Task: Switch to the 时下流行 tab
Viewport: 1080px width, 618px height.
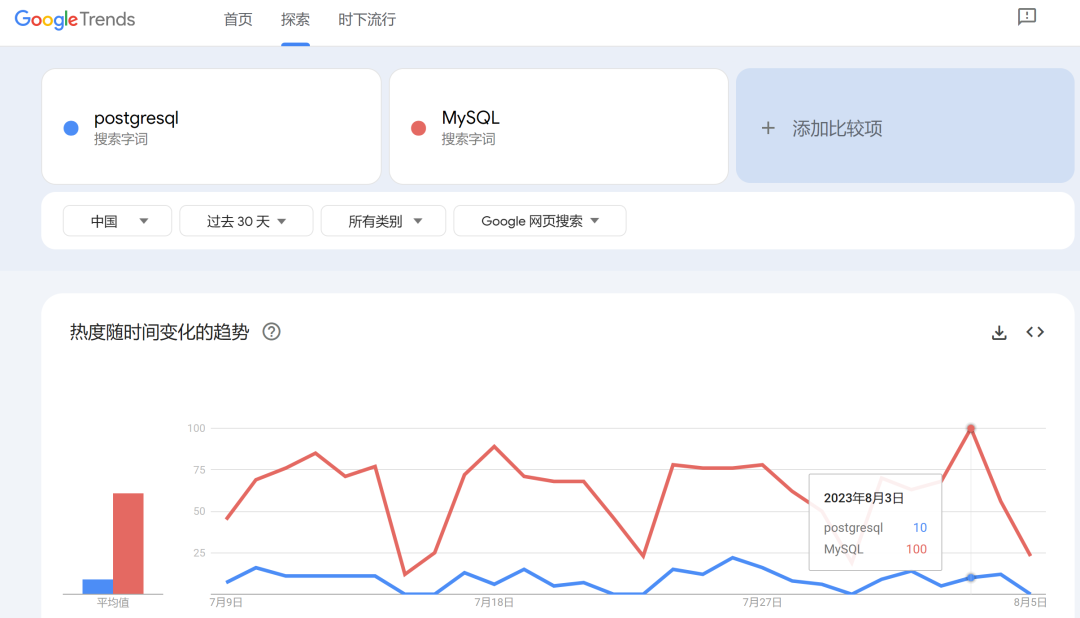Action: [366, 20]
